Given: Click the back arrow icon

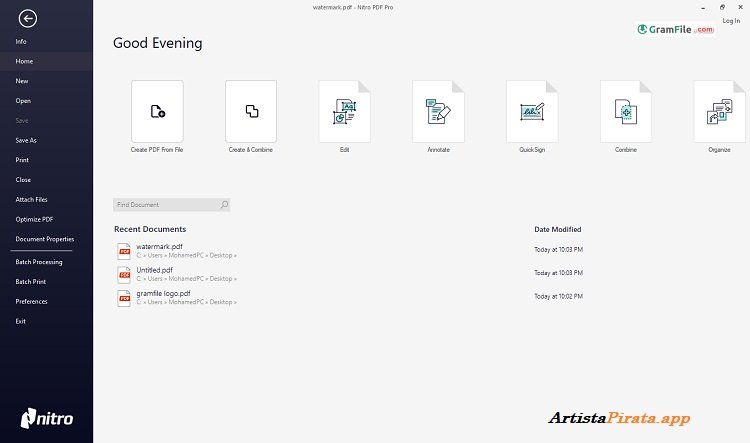Looking at the screenshot, I should click(27, 17).
